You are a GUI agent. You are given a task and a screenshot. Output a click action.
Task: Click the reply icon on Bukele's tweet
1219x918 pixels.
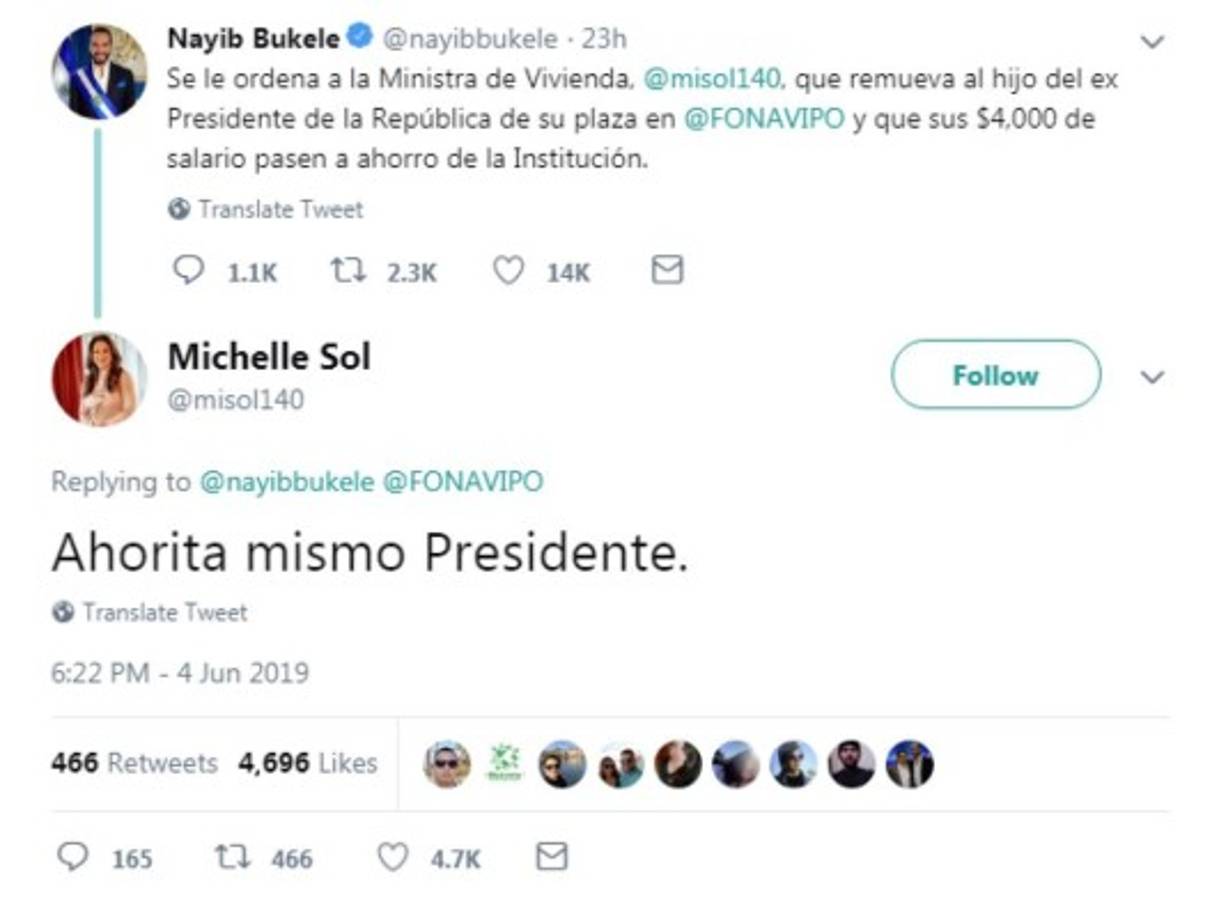click(190, 270)
